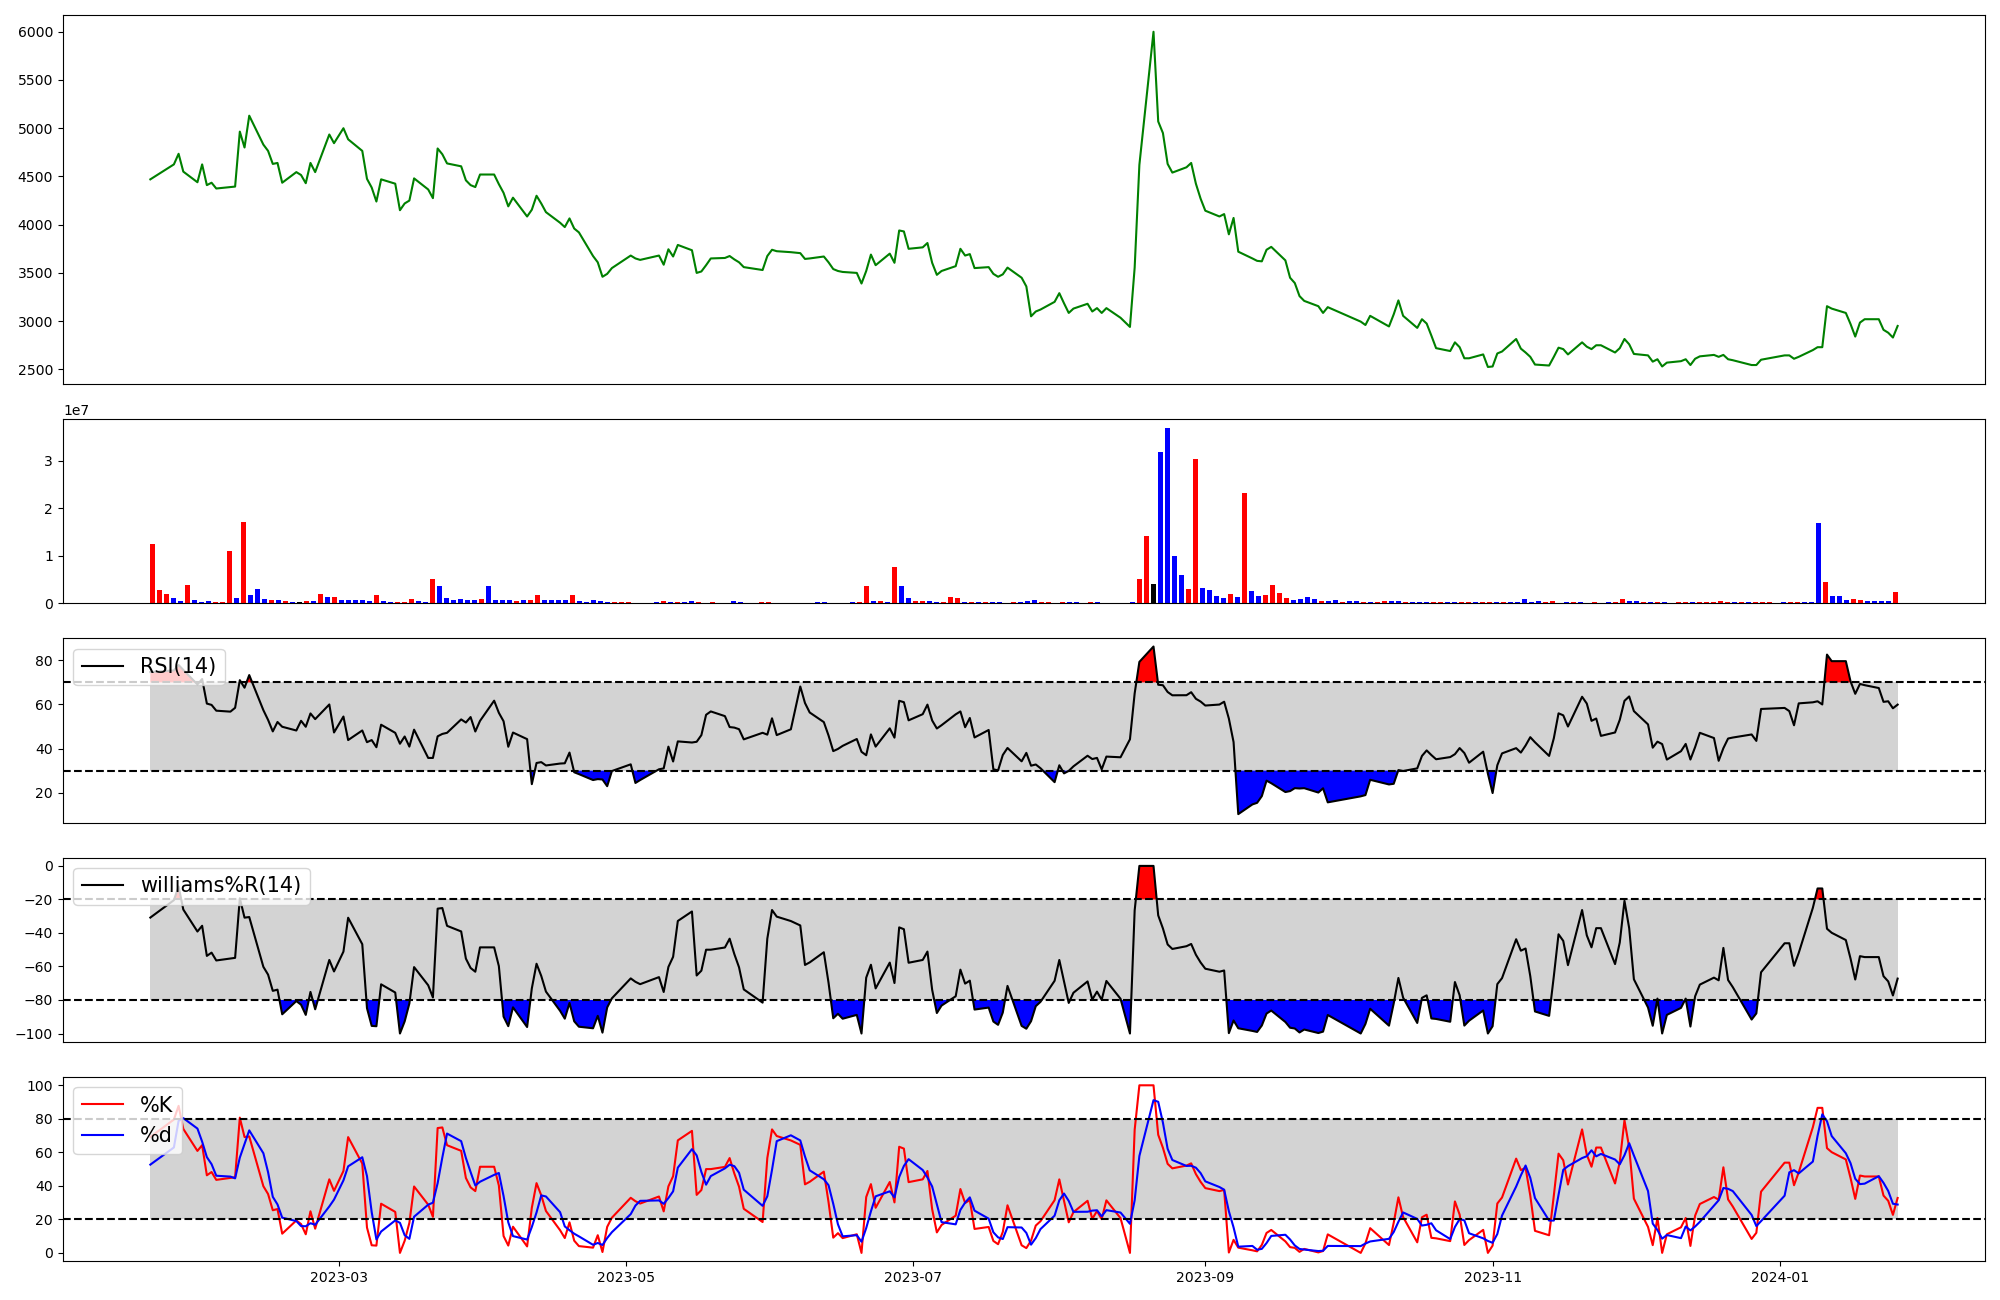Click the 2024-01 date tick label
Image resolution: width=2000 pixels, height=1300 pixels.
tap(1780, 1277)
